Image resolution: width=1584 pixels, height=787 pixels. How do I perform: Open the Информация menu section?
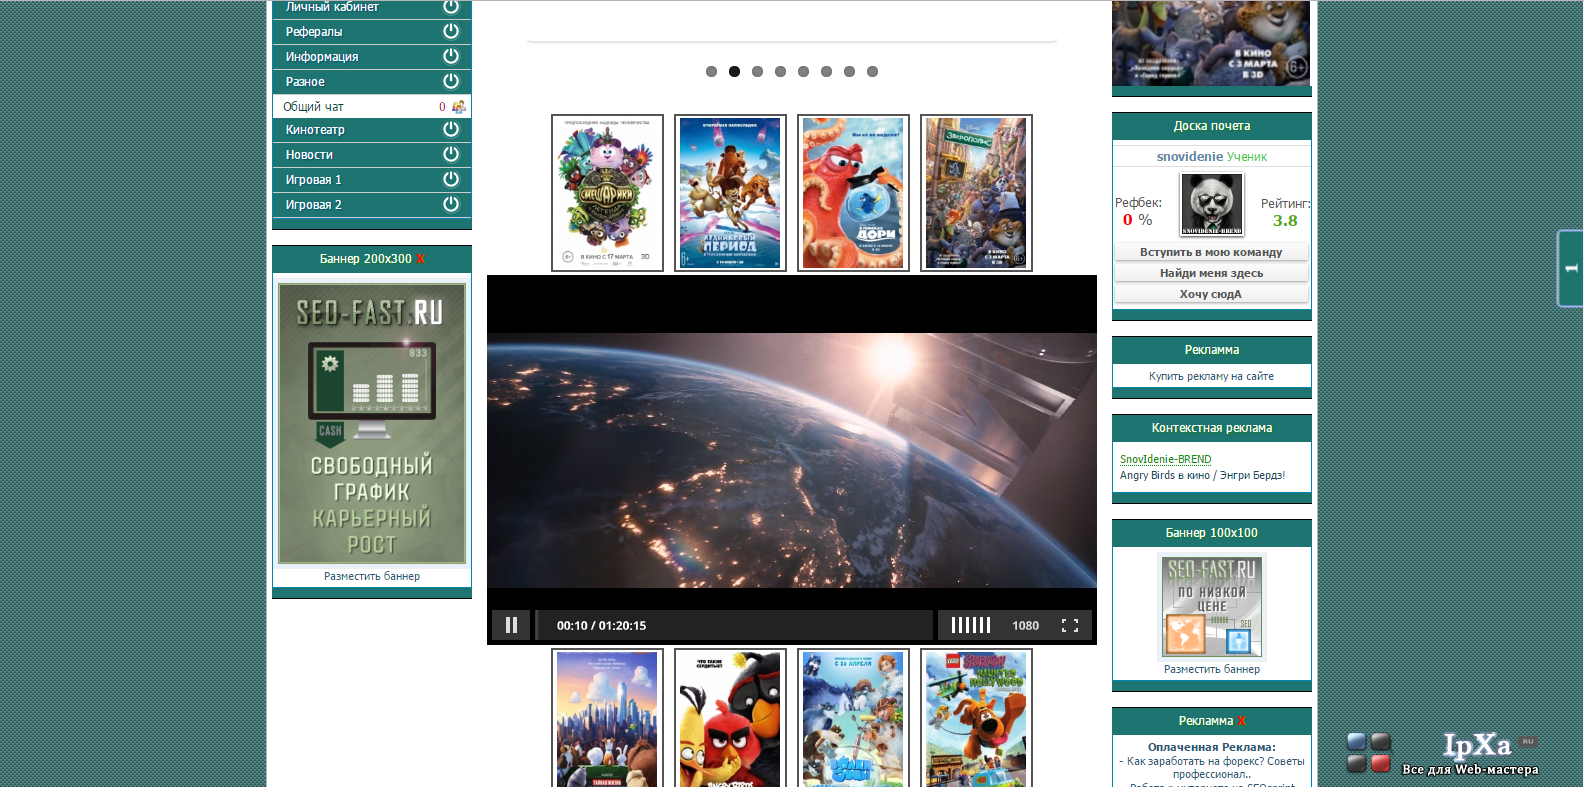coord(371,57)
